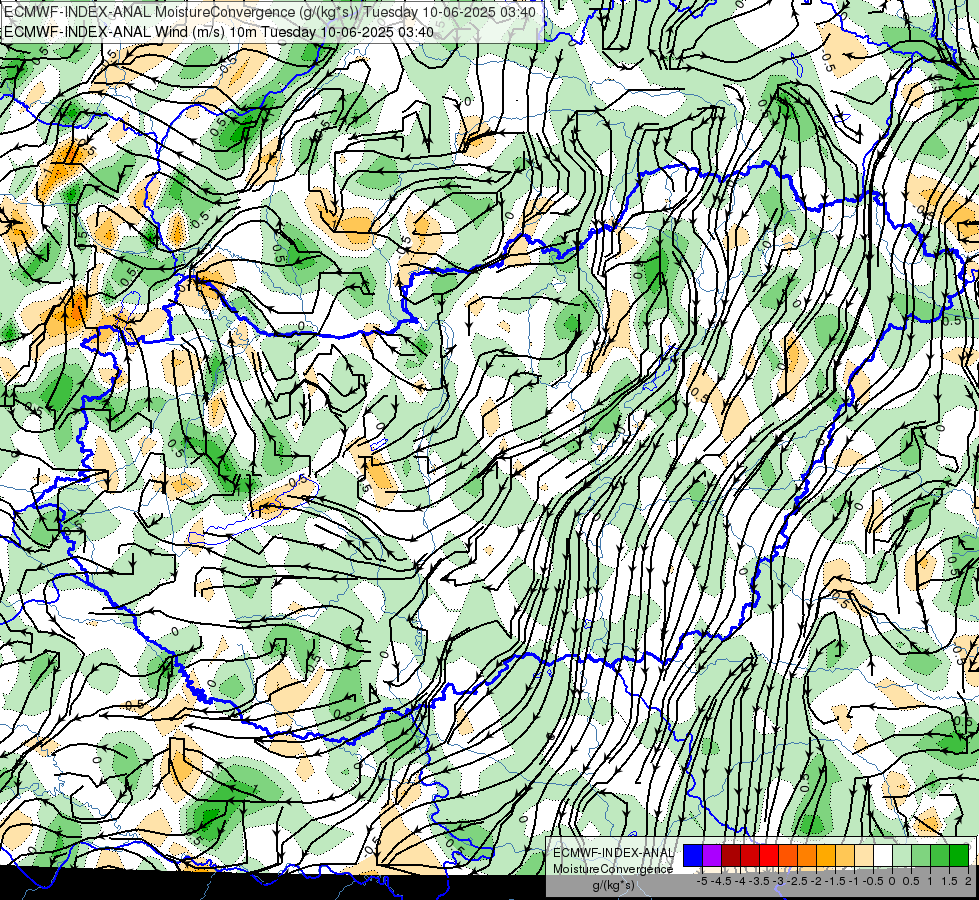Click the Wind (m/s) 10m title line
The height and width of the screenshot is (900, 979).
pos(219,31)
